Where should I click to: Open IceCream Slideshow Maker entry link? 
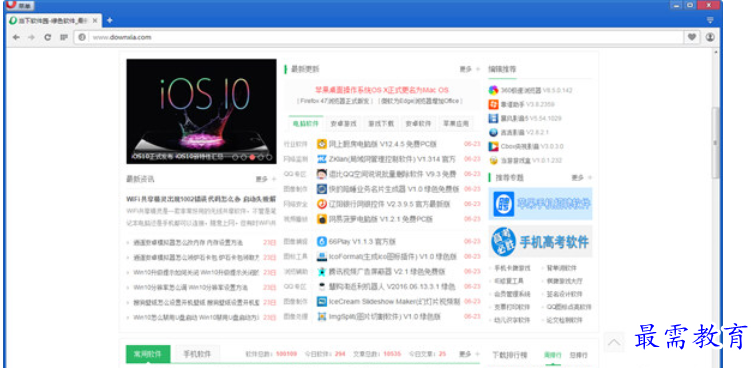pos(394,301)
